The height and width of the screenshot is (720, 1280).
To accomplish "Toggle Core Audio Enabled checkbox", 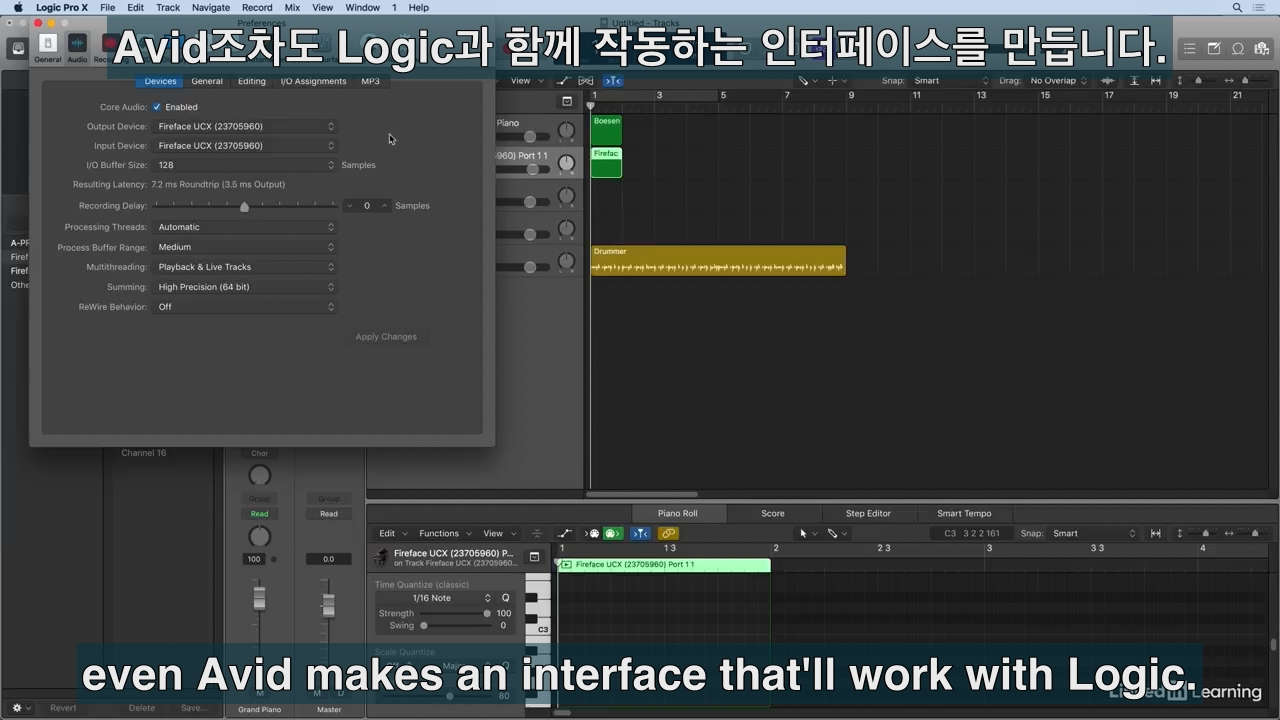I will [157, 107].
